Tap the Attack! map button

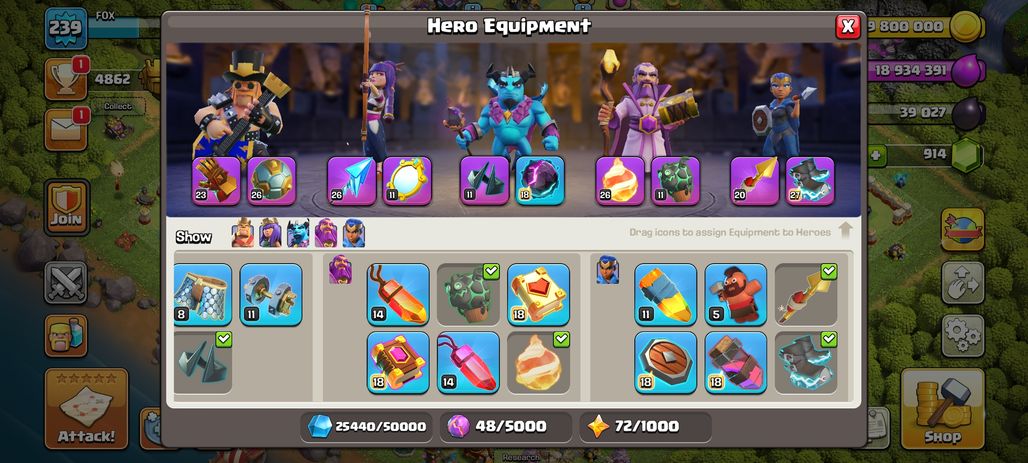click(86, 409)
